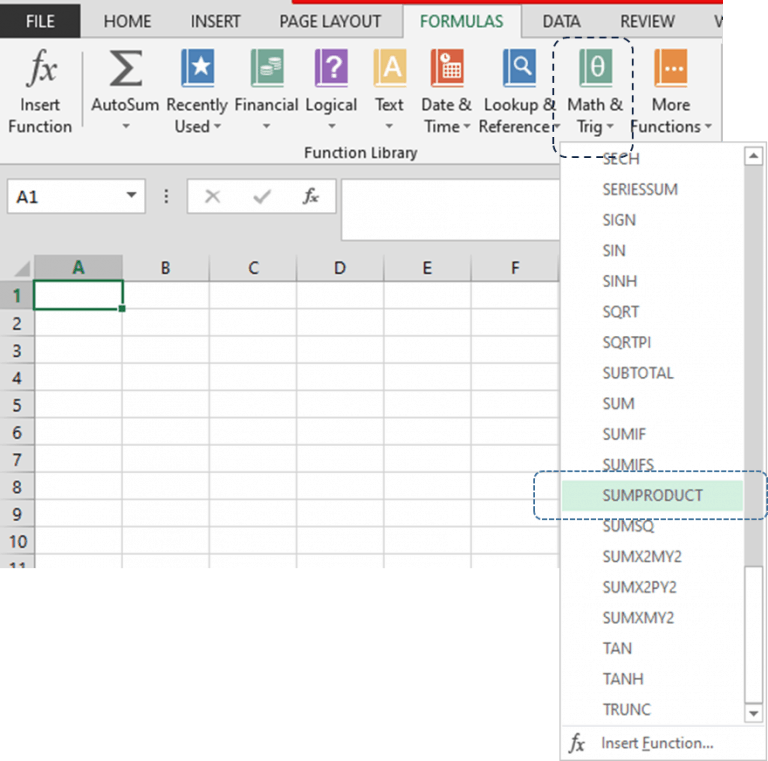Switch to the HOME tab
768x761 pixels.
pyautogui.click(x=127, y=22)
